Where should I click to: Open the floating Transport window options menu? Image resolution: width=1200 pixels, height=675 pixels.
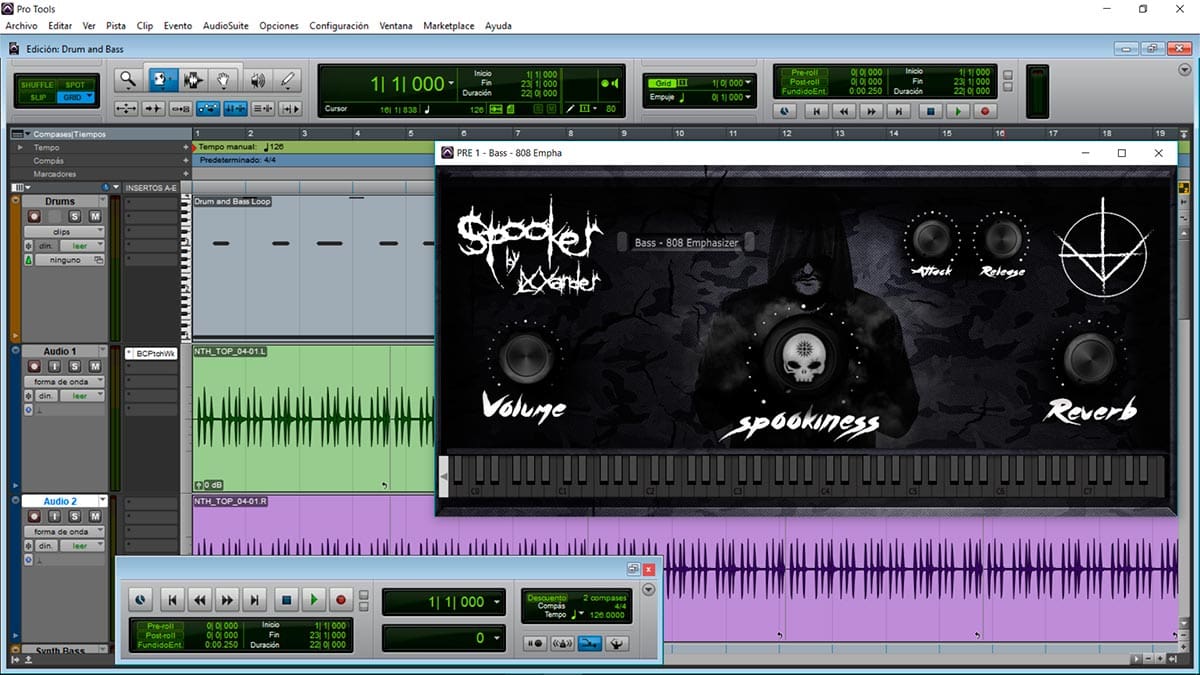[648, 589]
